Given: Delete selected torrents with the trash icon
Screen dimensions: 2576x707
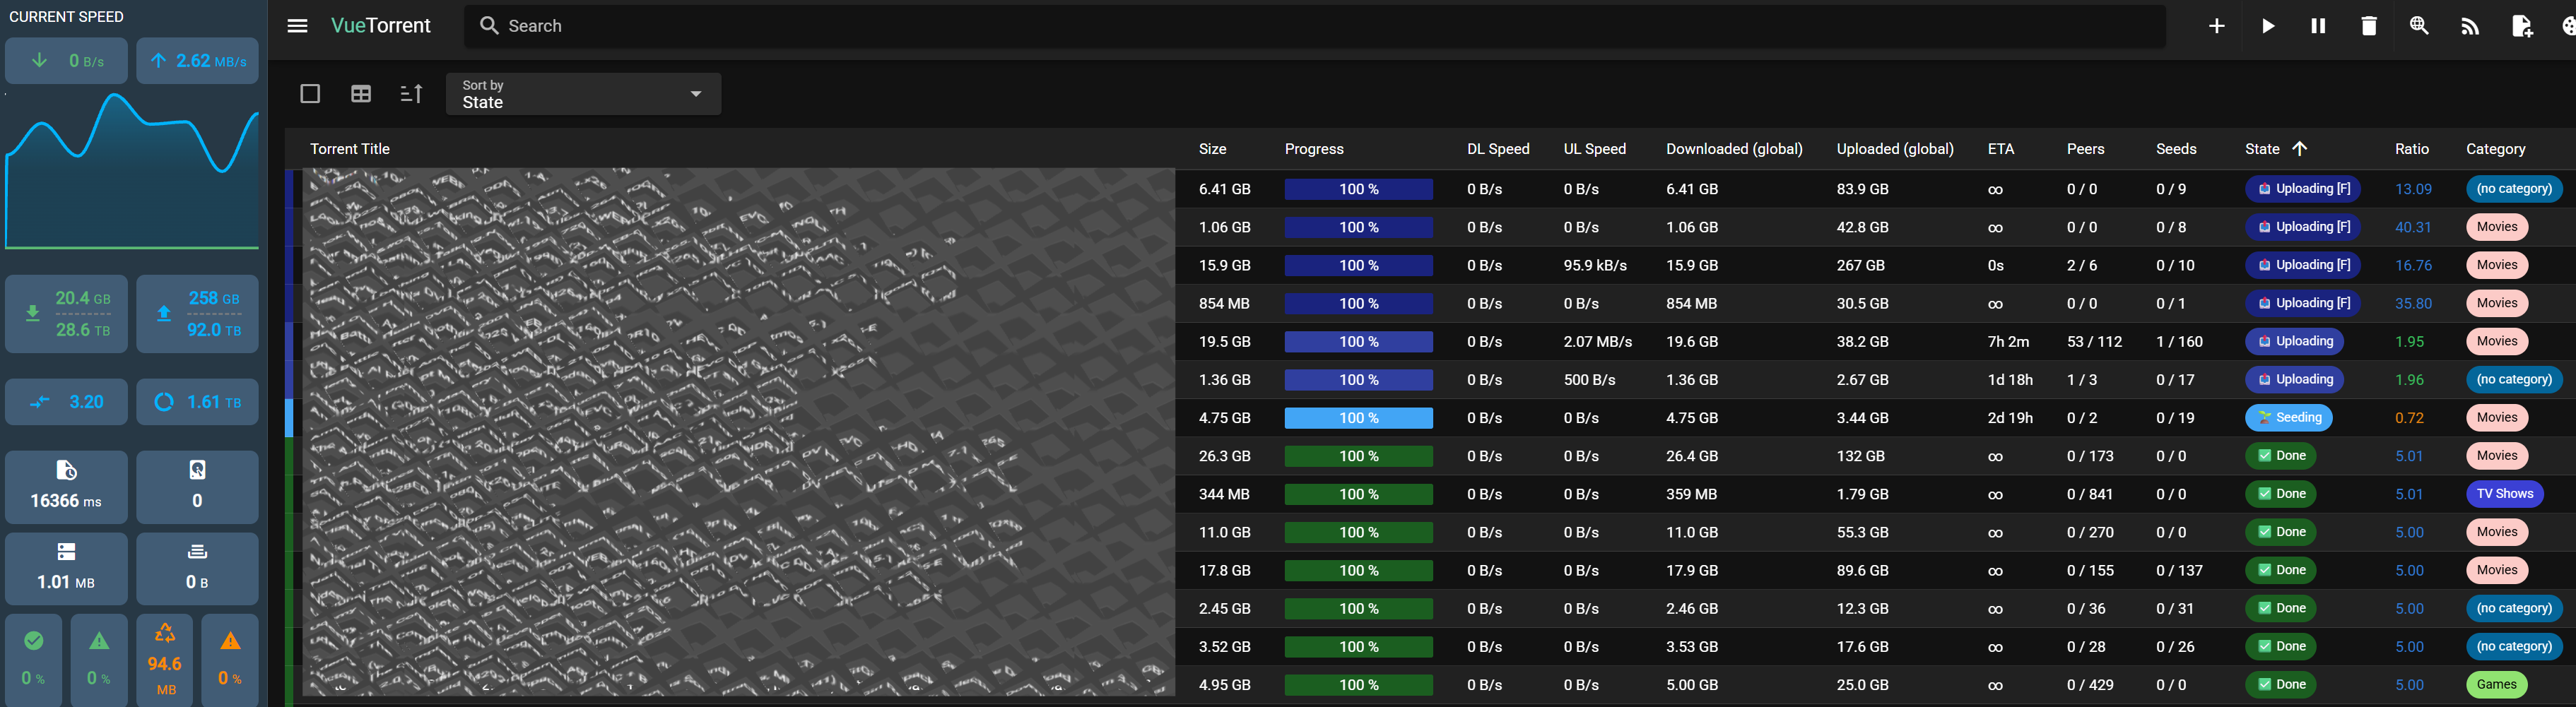Looking at the screenshot, I should 2369,26.
